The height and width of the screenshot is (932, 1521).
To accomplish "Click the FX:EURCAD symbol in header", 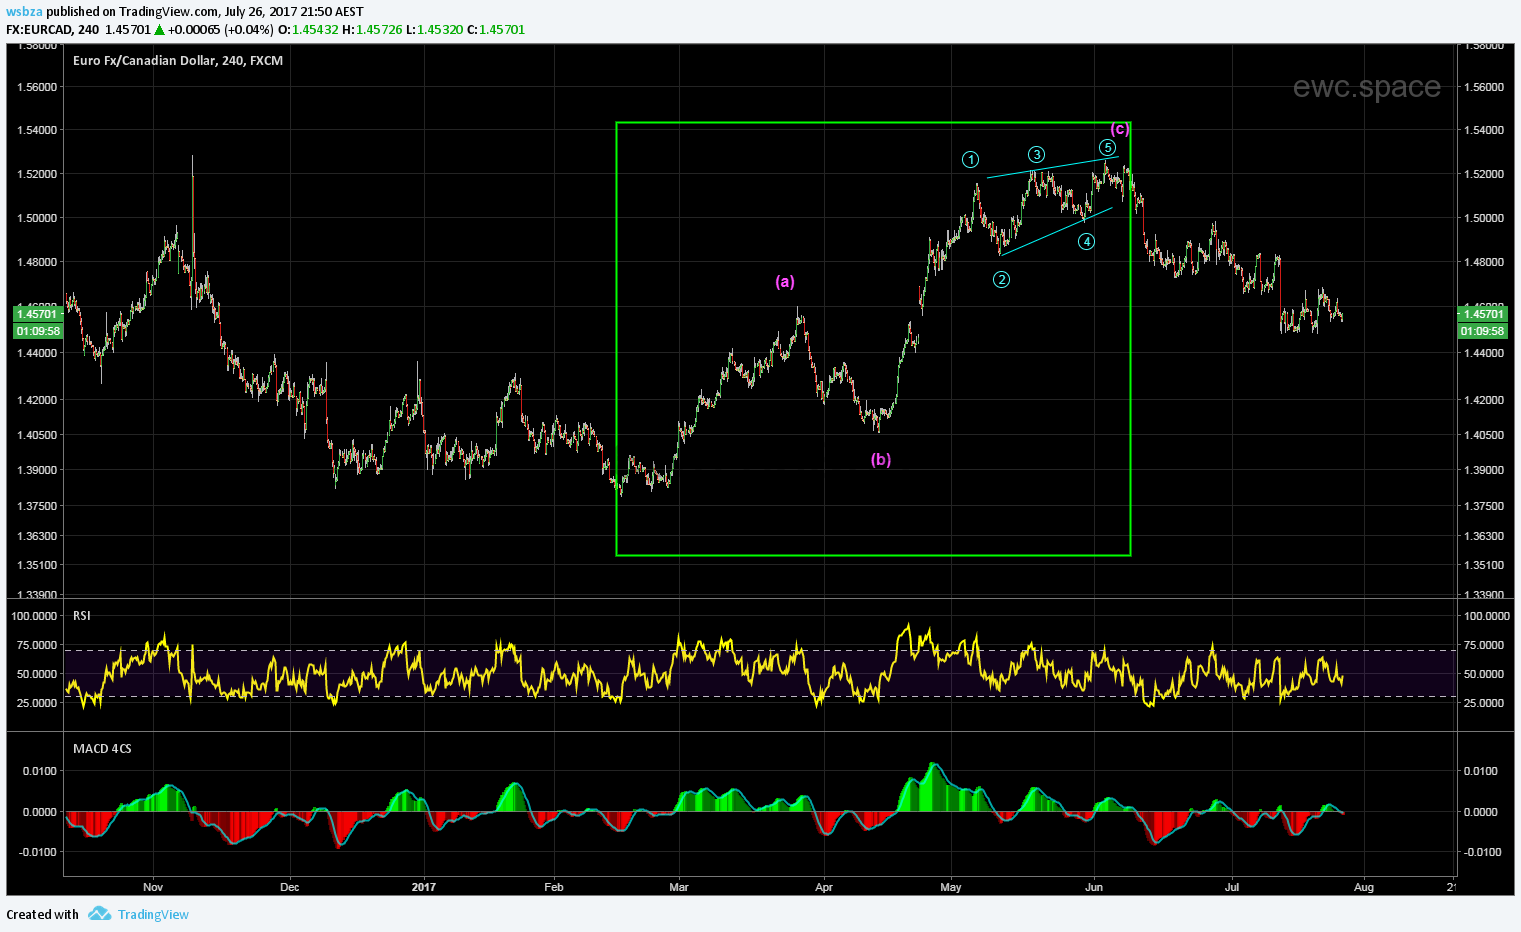I will point(39,30).
